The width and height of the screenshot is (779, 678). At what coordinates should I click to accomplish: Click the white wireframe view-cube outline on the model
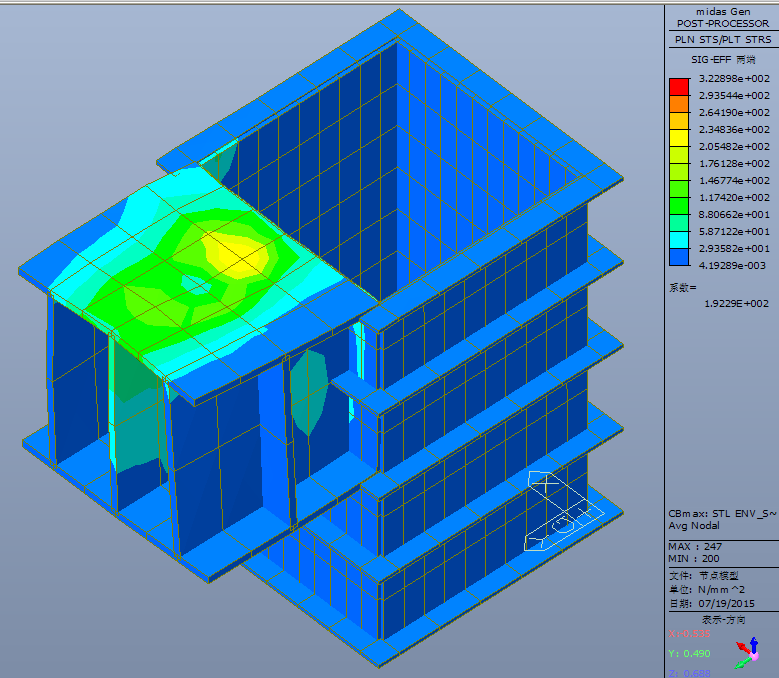pos(557,510)
